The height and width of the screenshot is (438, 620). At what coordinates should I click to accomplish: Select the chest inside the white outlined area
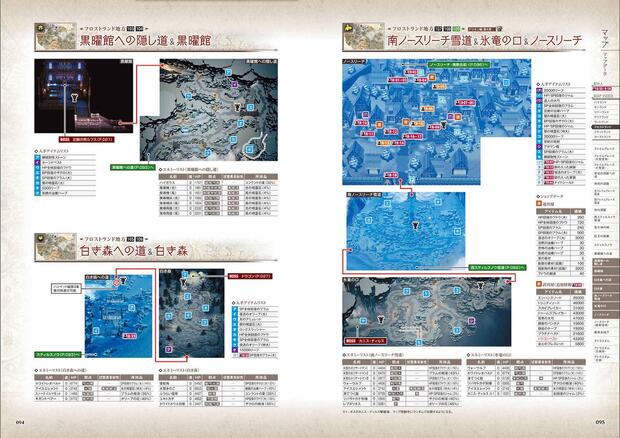[249, 149]
